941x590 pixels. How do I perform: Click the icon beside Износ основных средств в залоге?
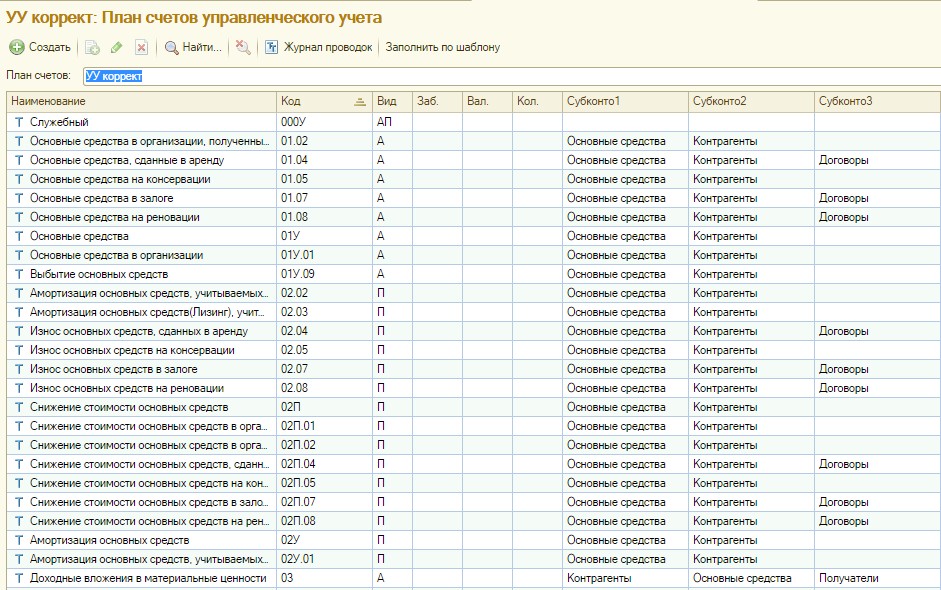pos(19,369)
